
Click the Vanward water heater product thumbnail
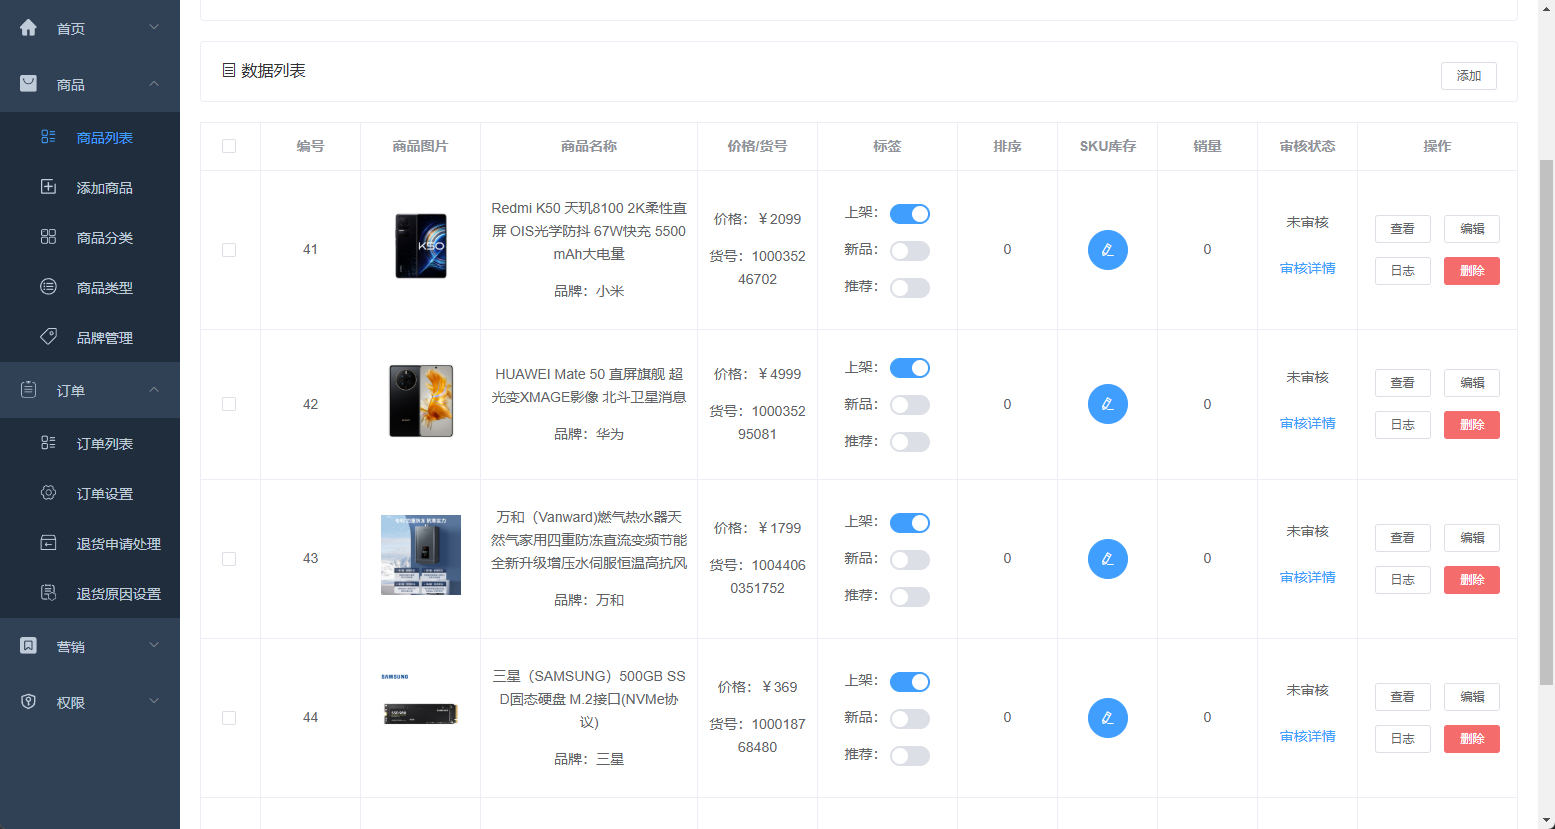pos(421,555)
